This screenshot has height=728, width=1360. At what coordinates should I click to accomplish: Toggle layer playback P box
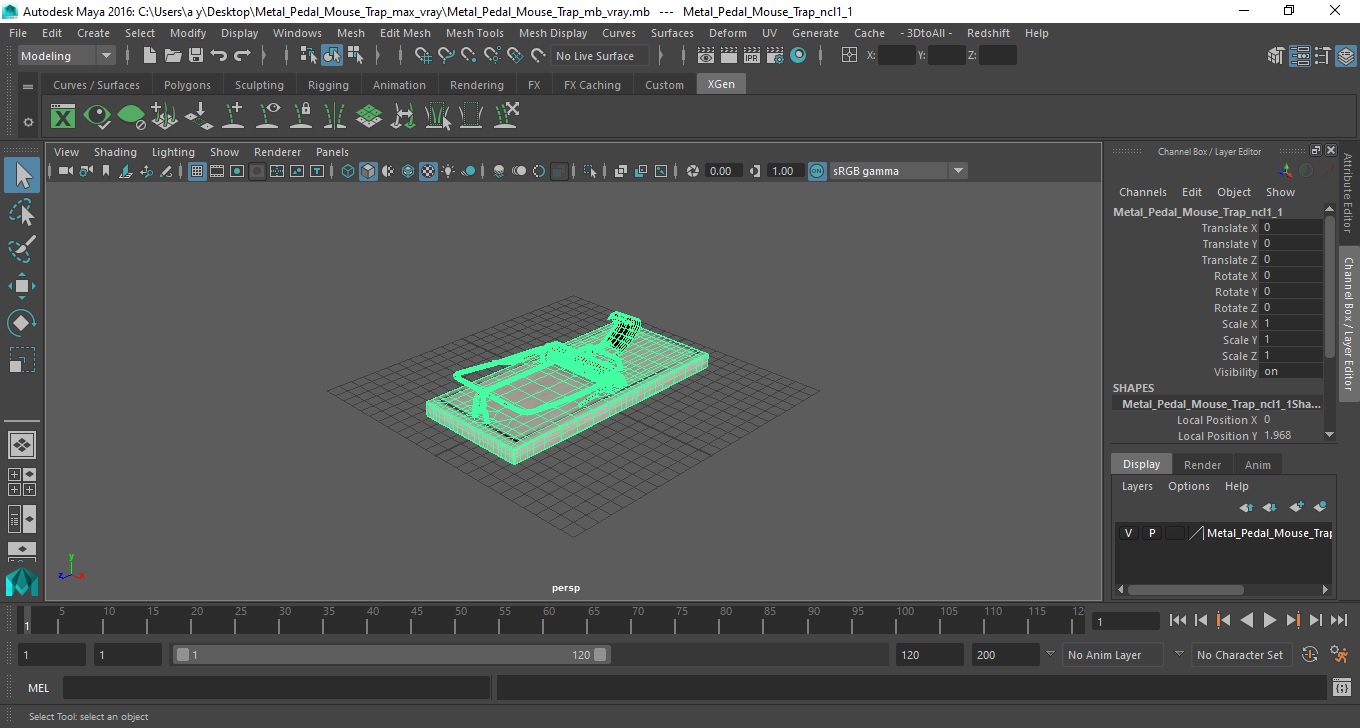(1151, 533)
